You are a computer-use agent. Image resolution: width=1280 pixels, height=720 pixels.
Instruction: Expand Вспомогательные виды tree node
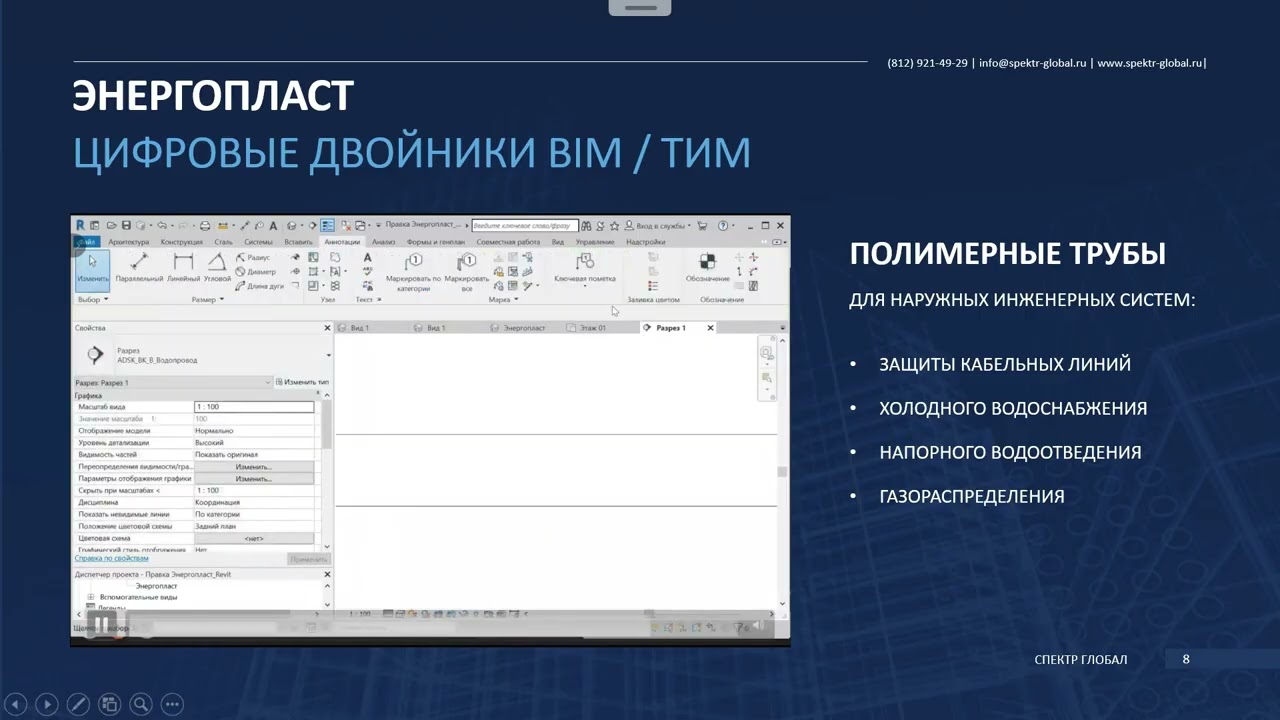click(x=91, y=597)
